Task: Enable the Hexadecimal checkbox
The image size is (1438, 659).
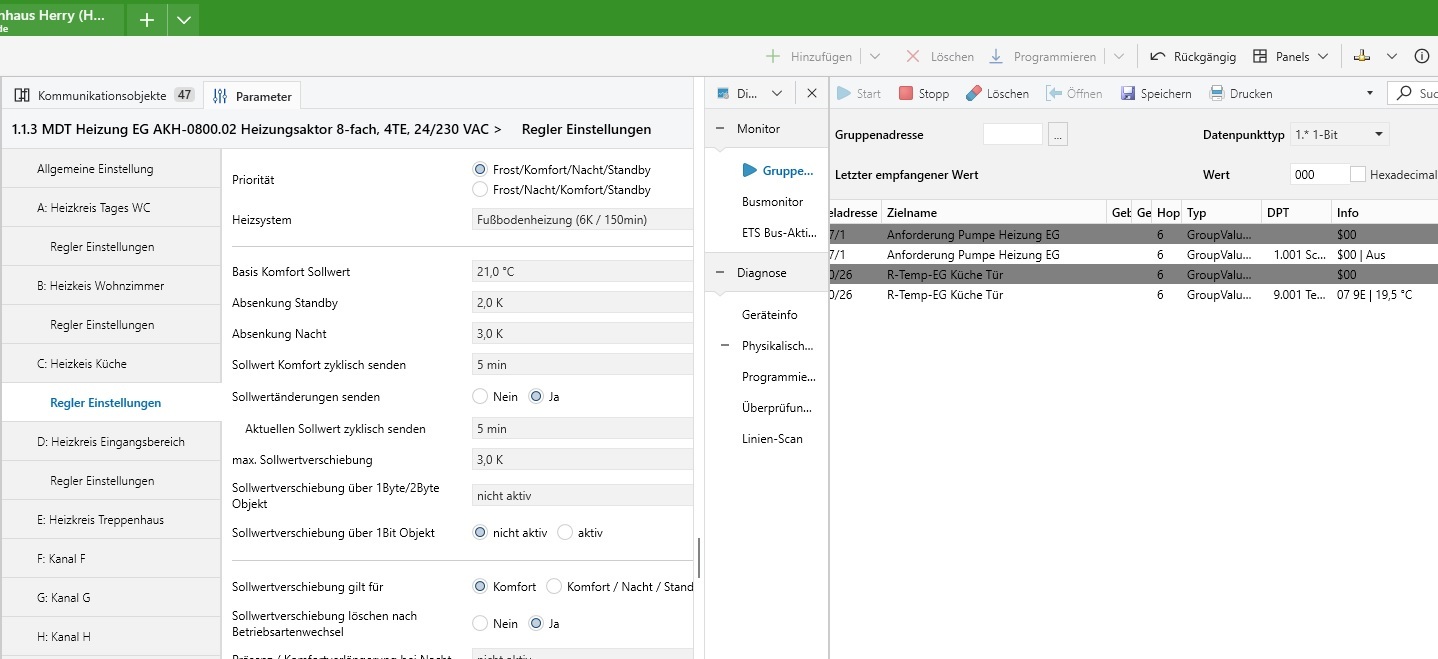Action: click(x=1358, y=174)
